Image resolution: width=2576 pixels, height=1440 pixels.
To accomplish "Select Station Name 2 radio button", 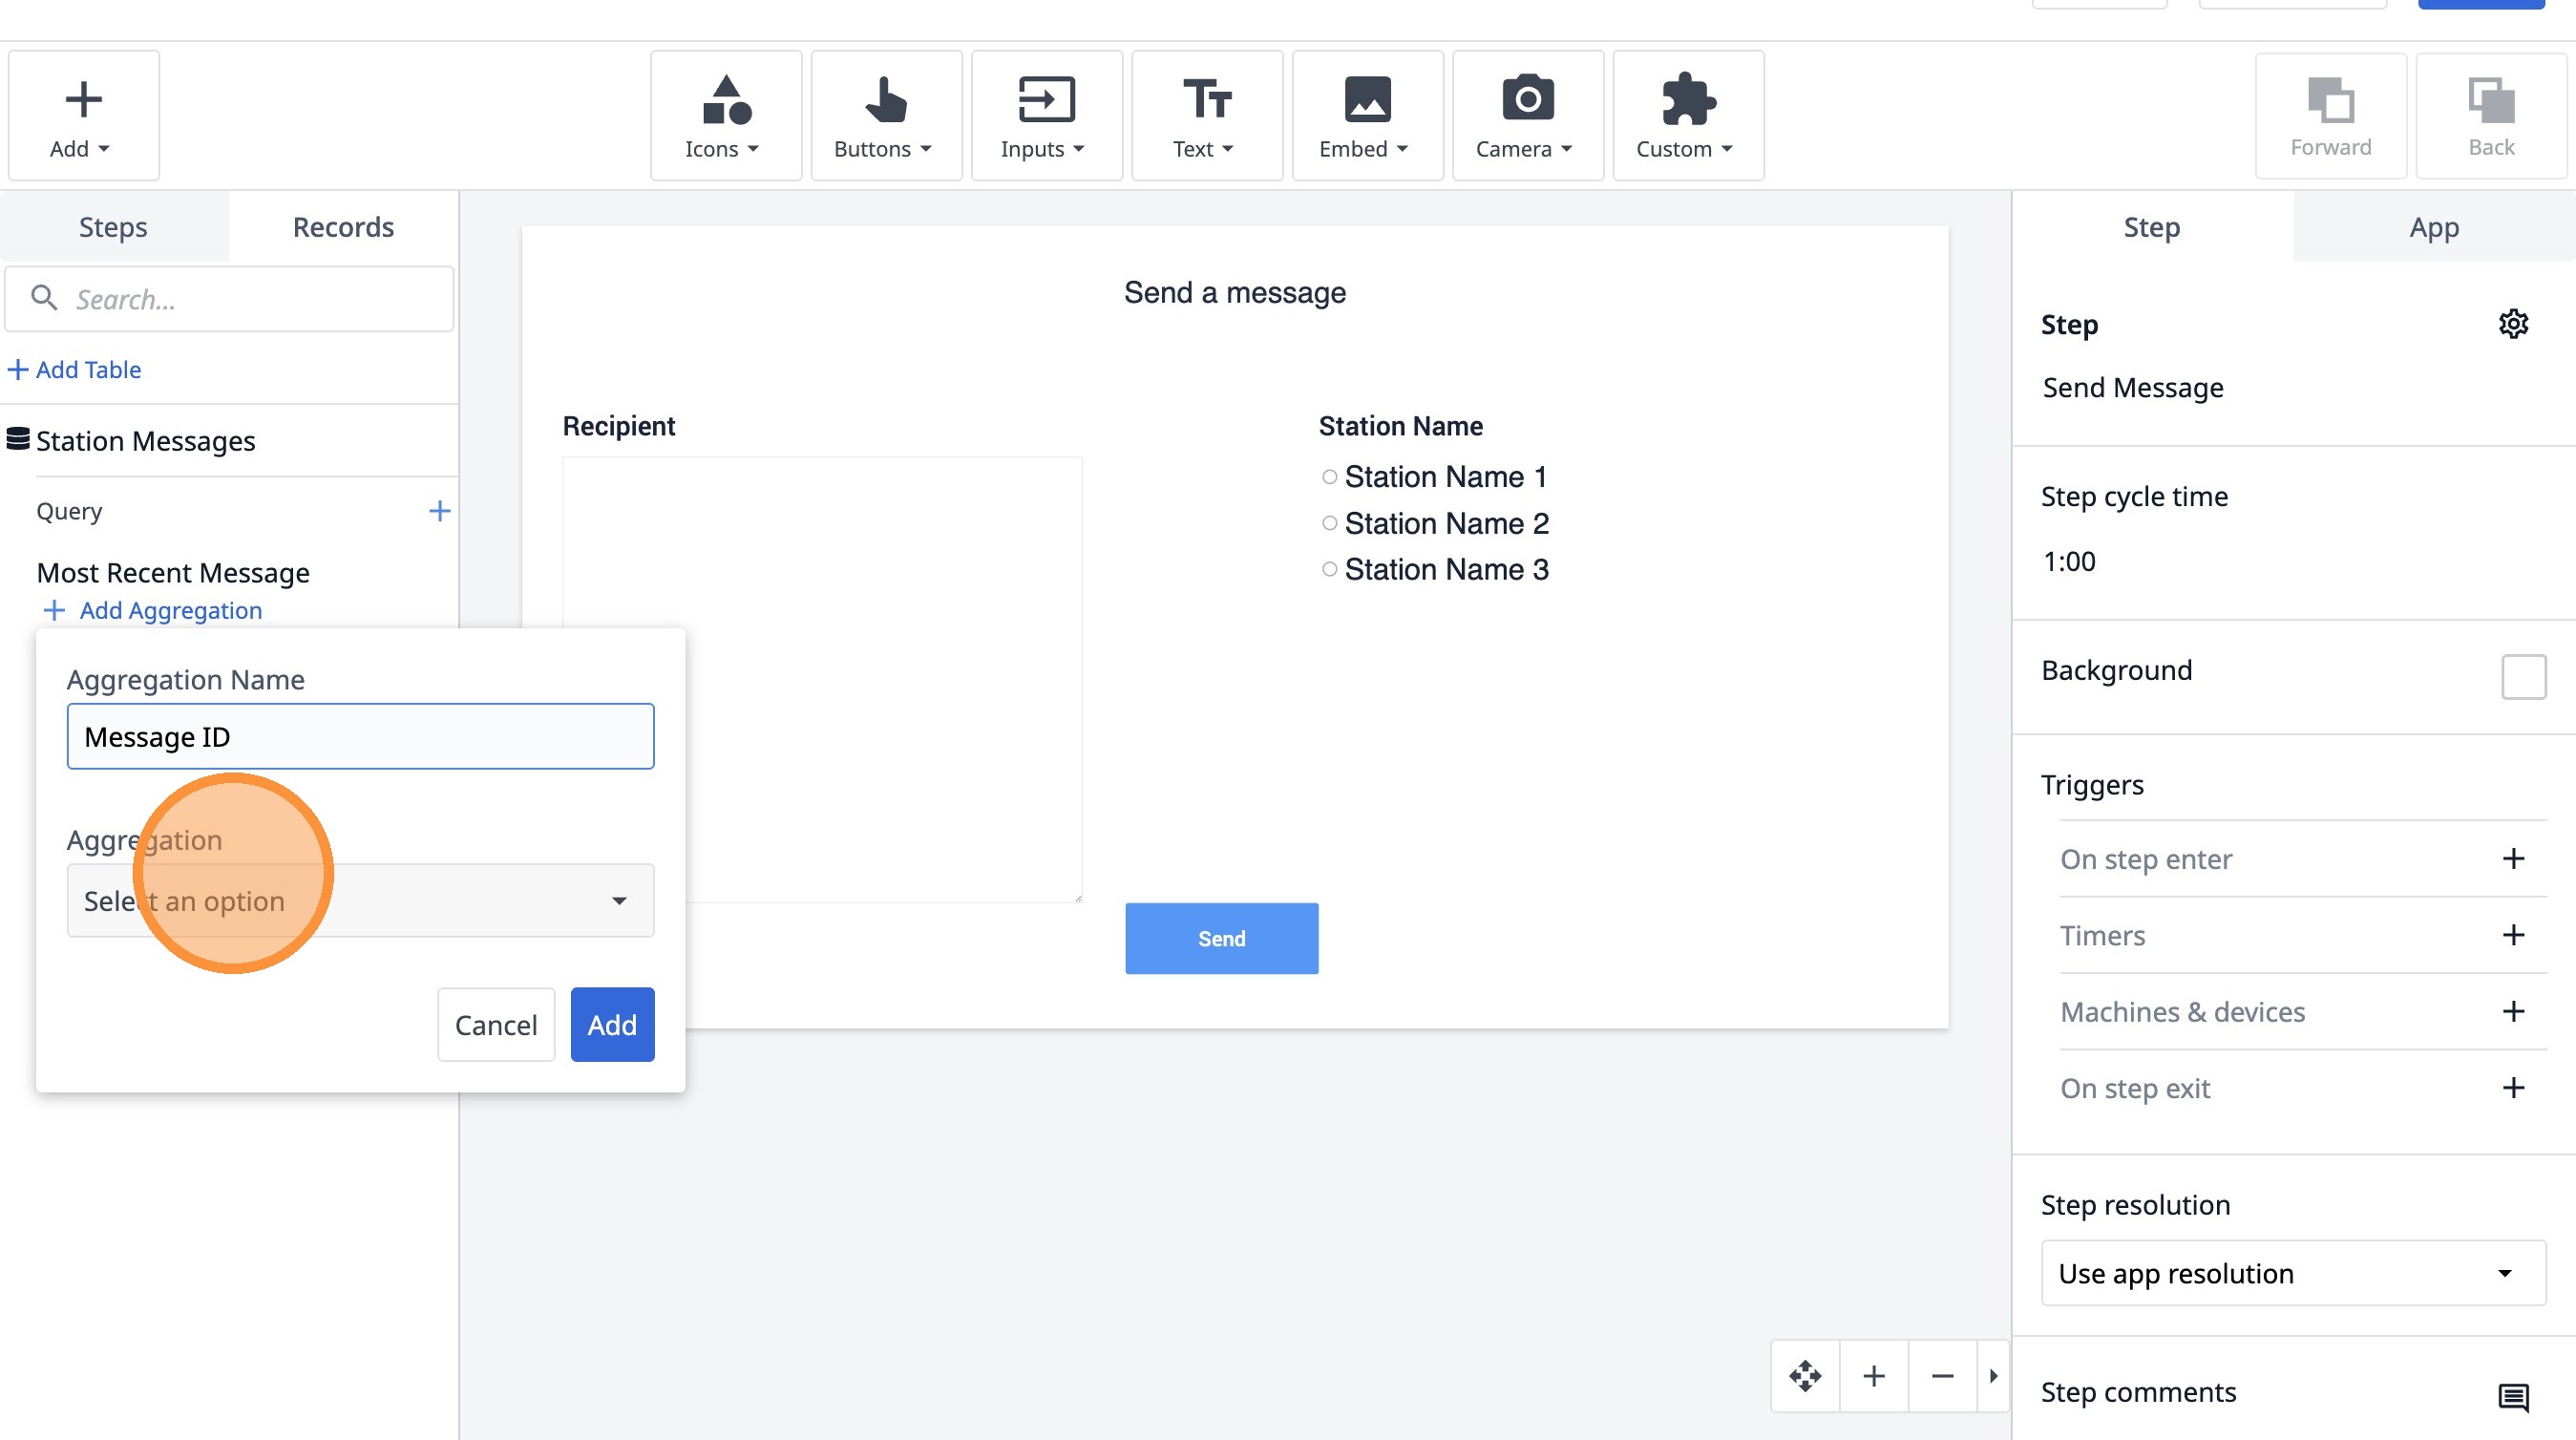I will [x=1329, y=523].
